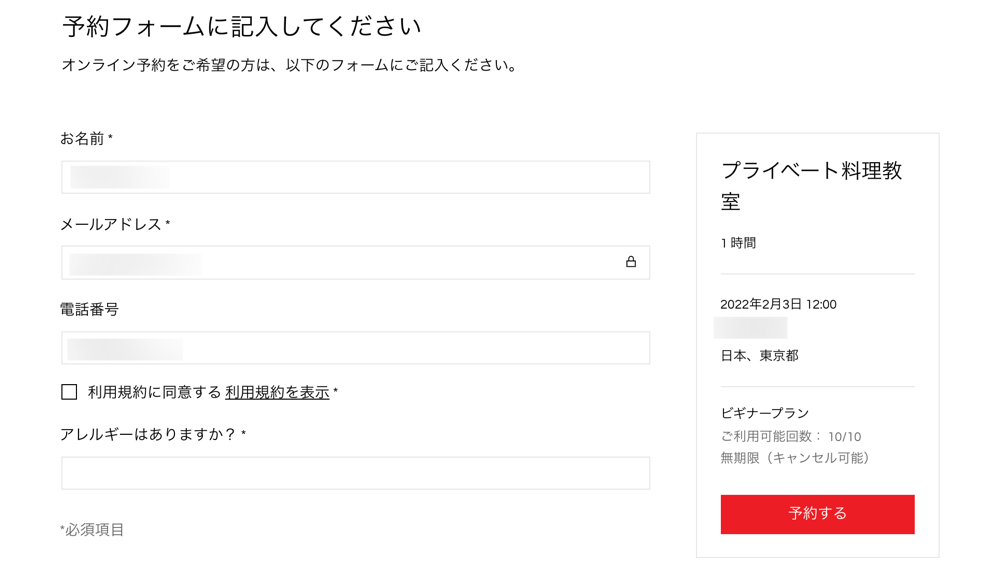Click the 無期限（キャンセル可能） note
1000x582 pixels.
(795, 458)
